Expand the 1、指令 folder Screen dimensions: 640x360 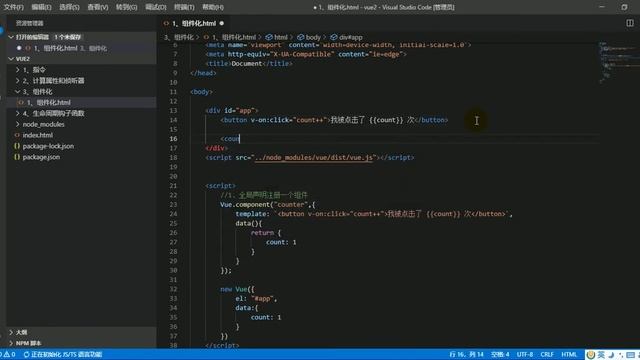tap(18, 70)
